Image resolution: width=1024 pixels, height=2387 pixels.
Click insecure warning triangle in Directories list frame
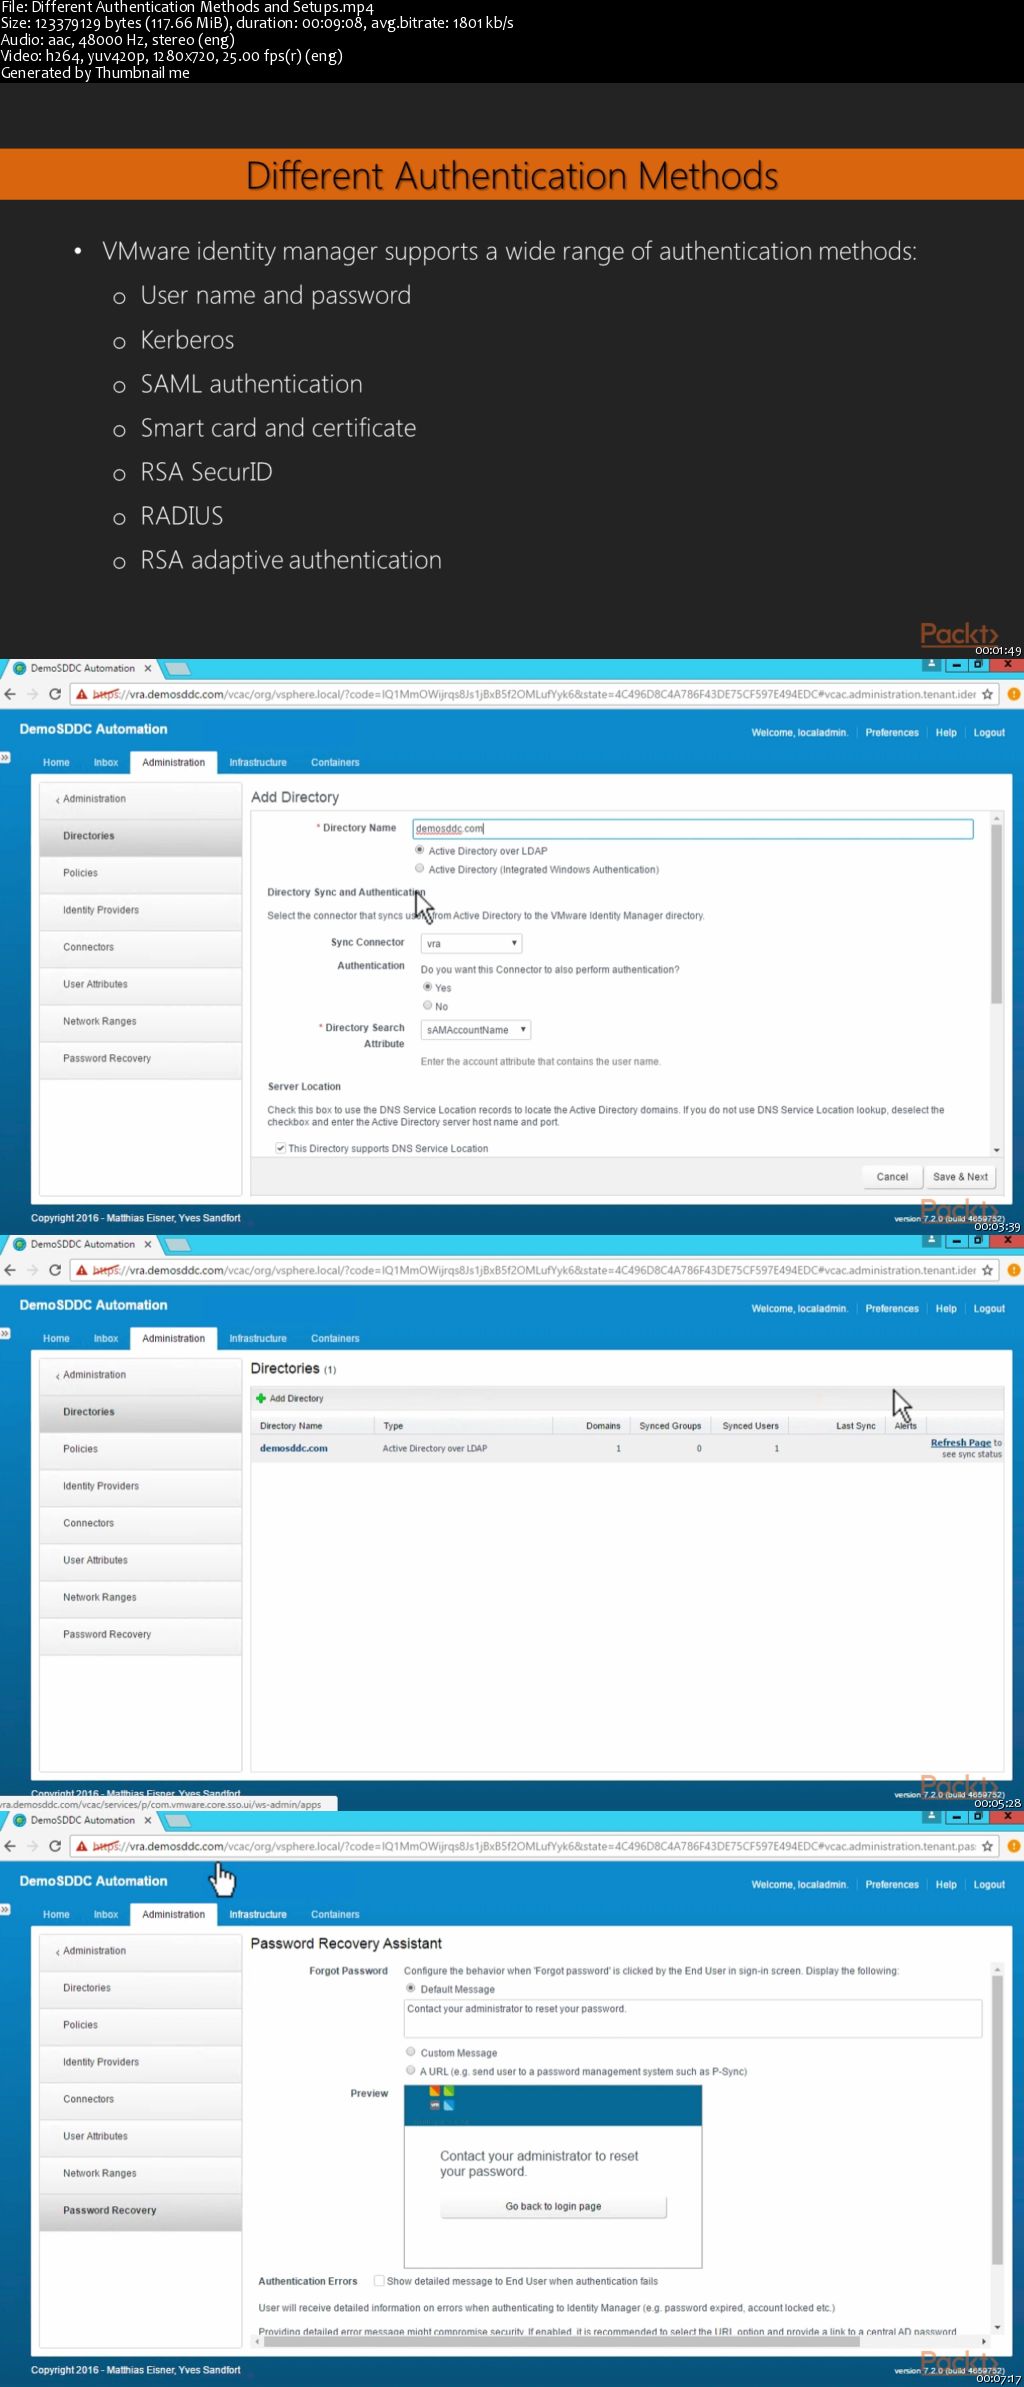coord(82,1270)
